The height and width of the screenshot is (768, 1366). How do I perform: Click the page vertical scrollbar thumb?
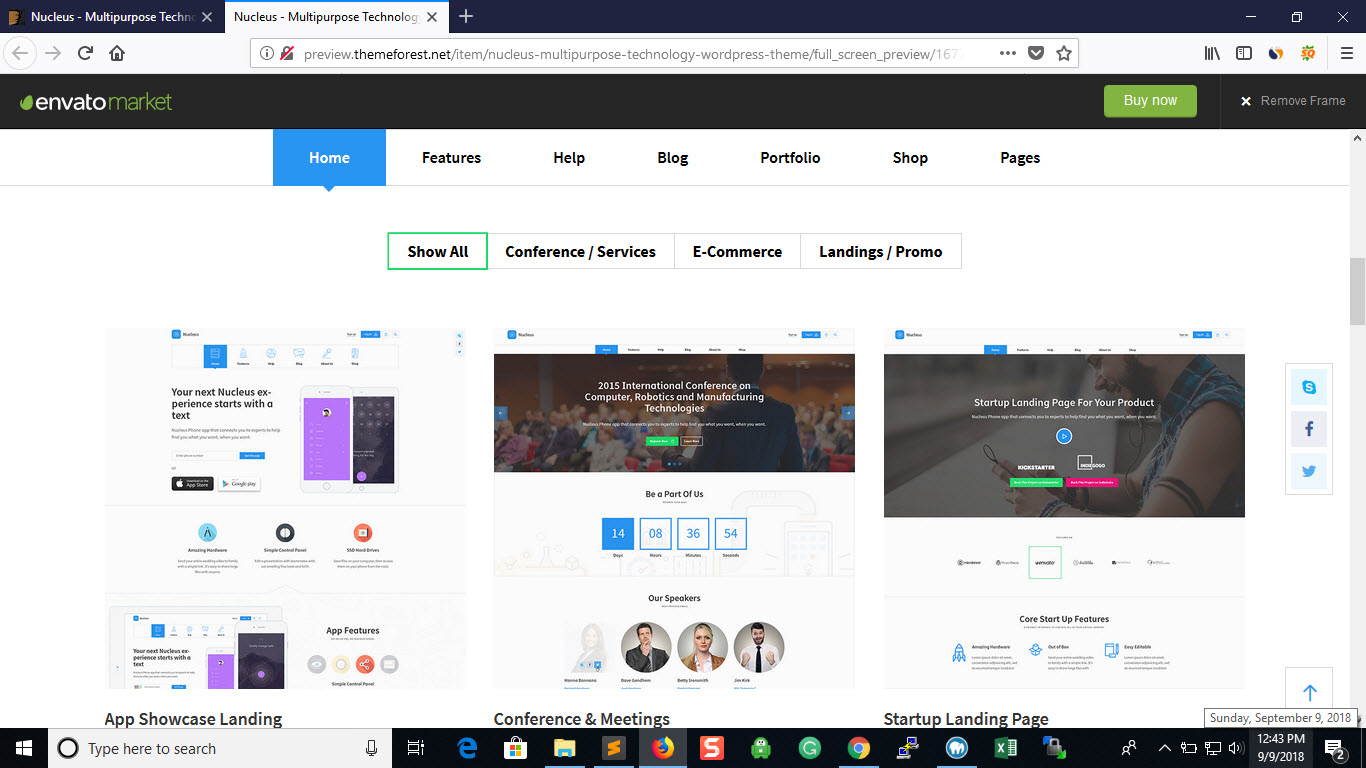tap(1357, 290)
